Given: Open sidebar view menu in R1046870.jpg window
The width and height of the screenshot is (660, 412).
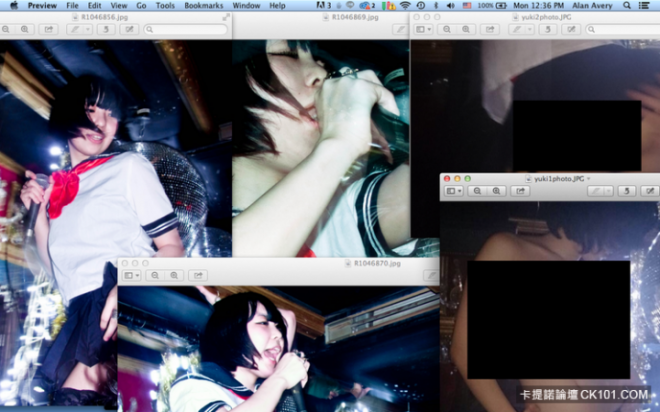Looking at the screenshot, I should [x=130, y=275].
